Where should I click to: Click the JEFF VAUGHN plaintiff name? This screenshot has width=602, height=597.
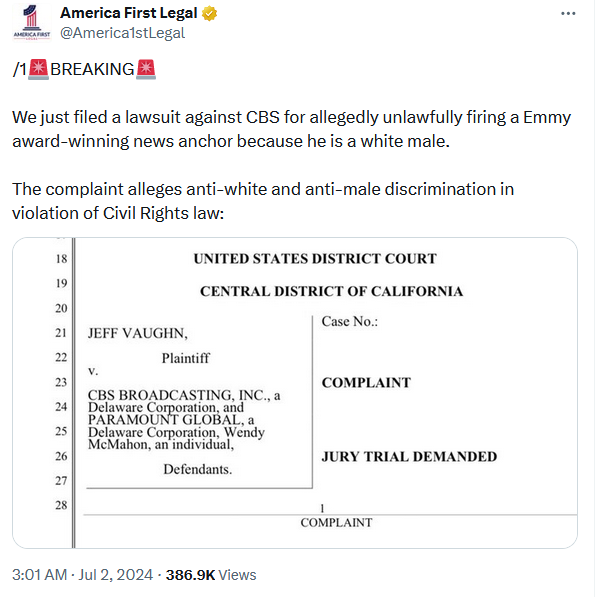coord(138,333)
